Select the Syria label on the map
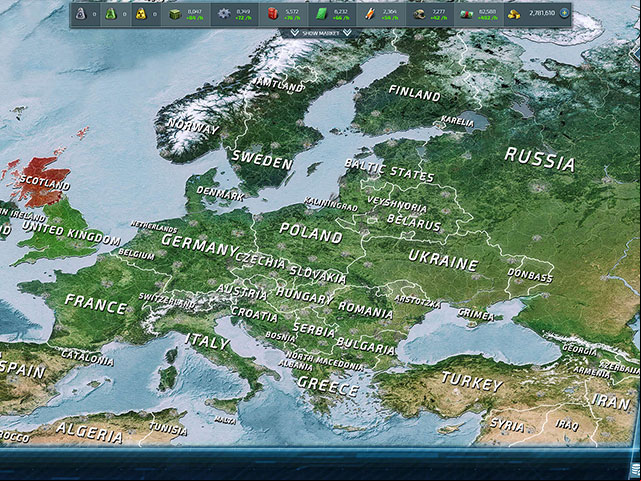Screen dimensions: 641x481 (x=507, y=425)
